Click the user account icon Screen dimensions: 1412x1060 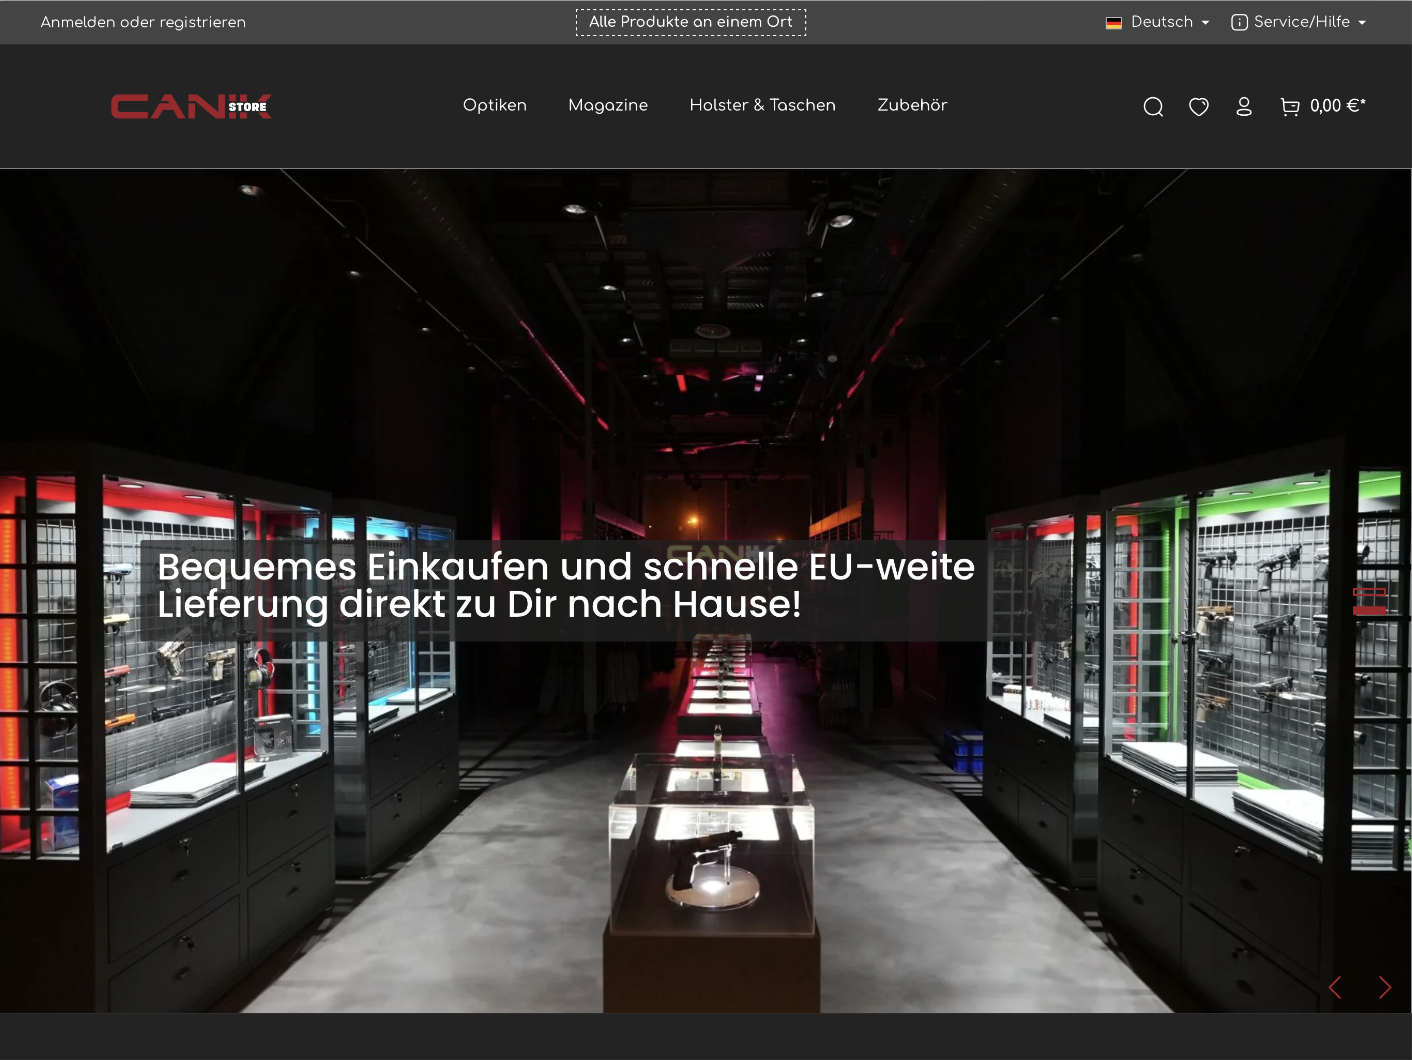coord(1244,106)
